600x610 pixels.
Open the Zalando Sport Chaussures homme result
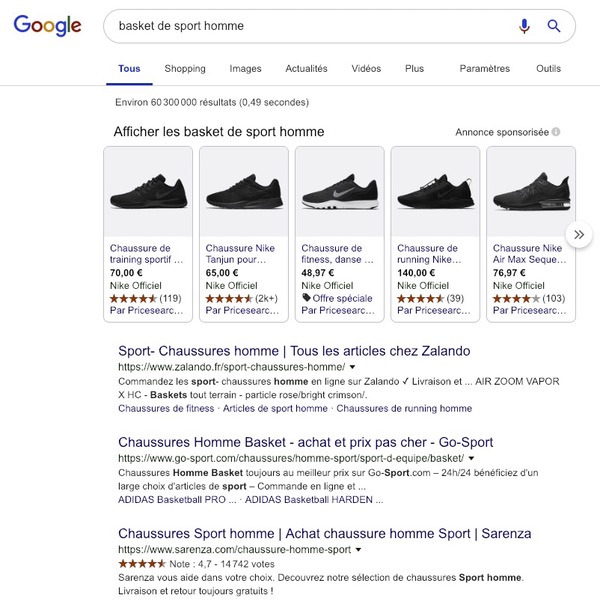click(x=294, y=351)
